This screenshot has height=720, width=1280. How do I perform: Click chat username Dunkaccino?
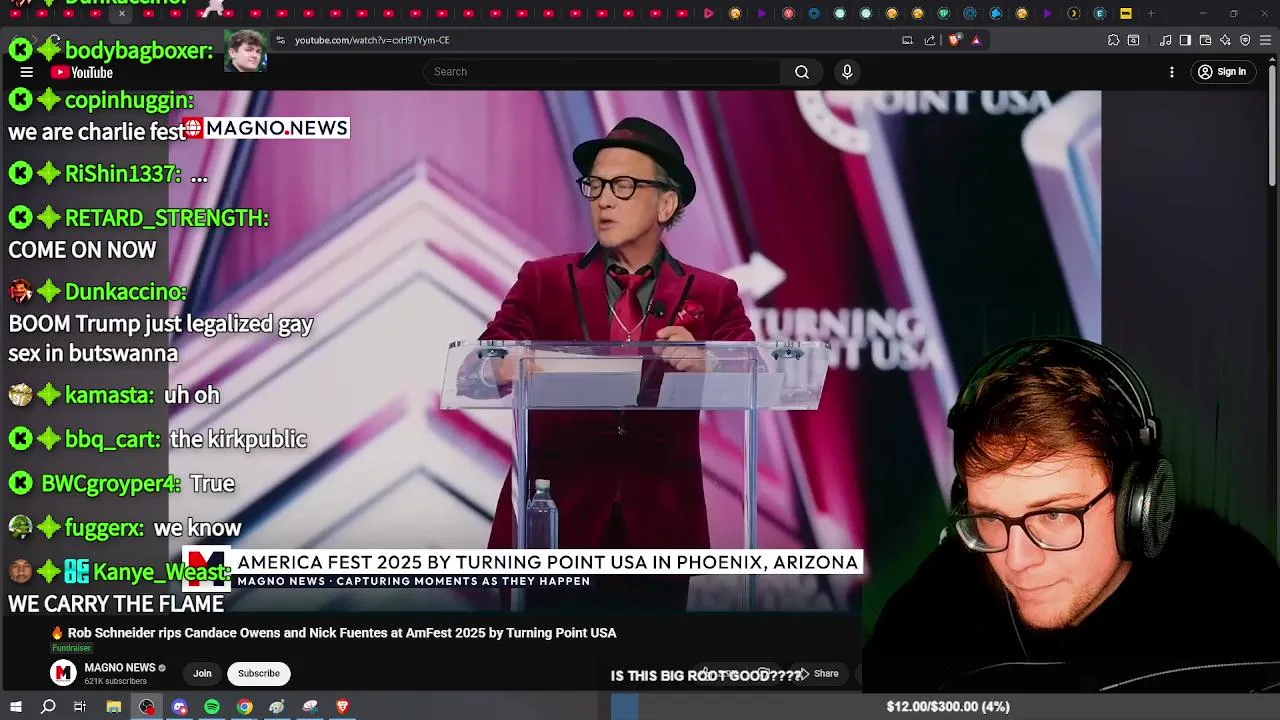click(x=126, y=292)
